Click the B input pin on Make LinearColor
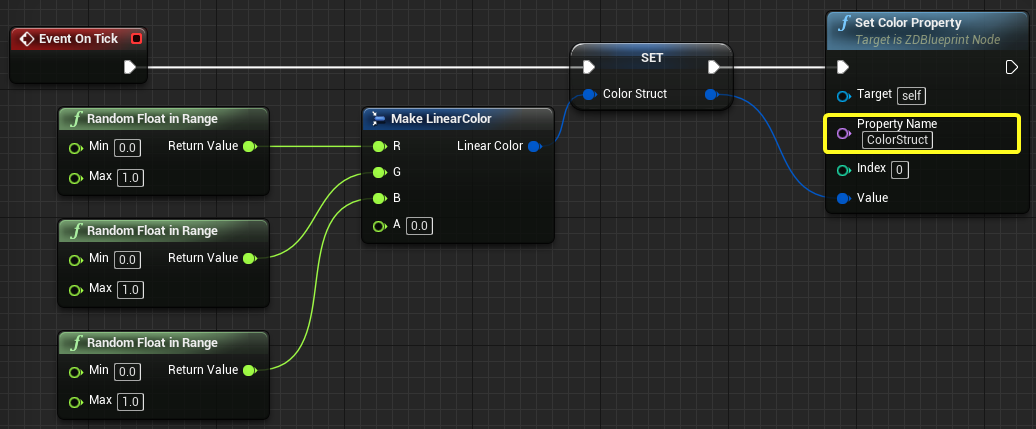The image size is (1036, 429). [x=378, y=198]
